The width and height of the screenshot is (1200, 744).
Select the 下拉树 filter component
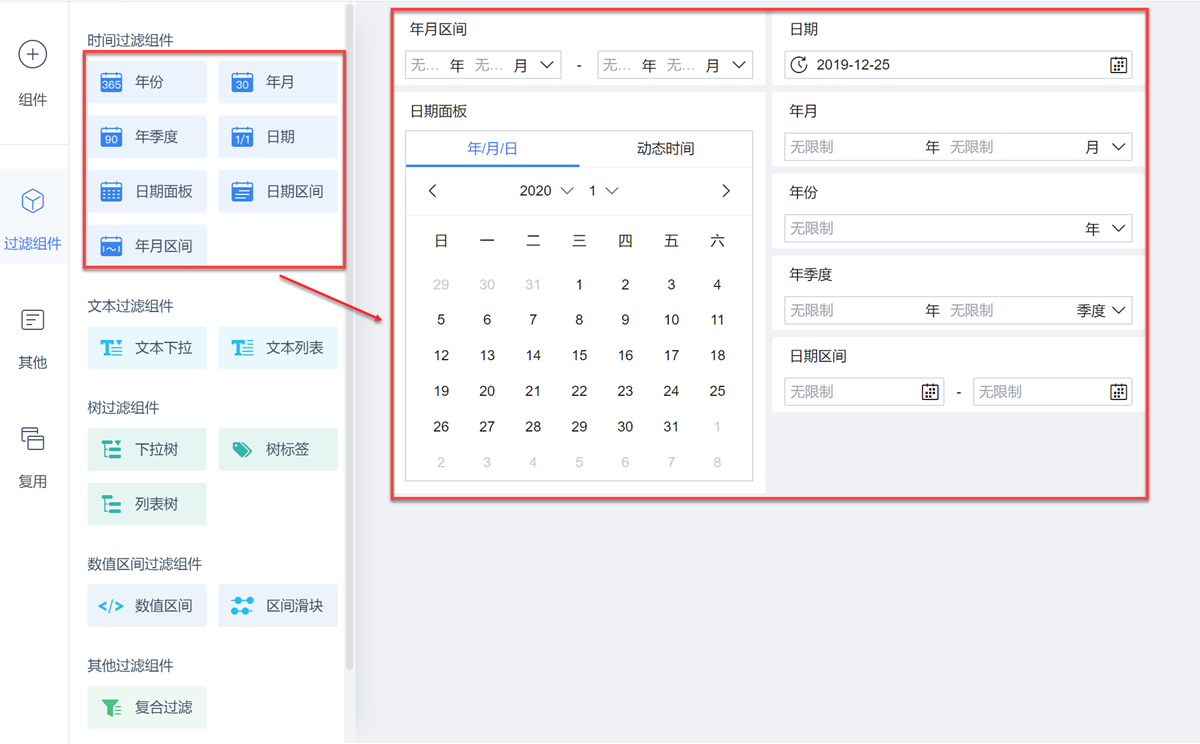tap(147, 450)
